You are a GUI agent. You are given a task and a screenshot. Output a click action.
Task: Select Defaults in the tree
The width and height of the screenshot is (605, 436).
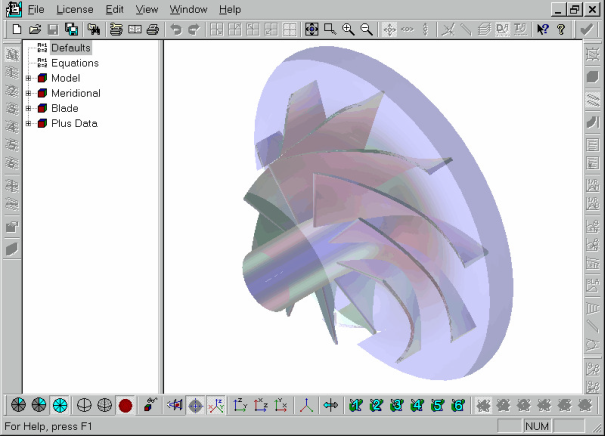pyautogui.click(x=70, y=47)
